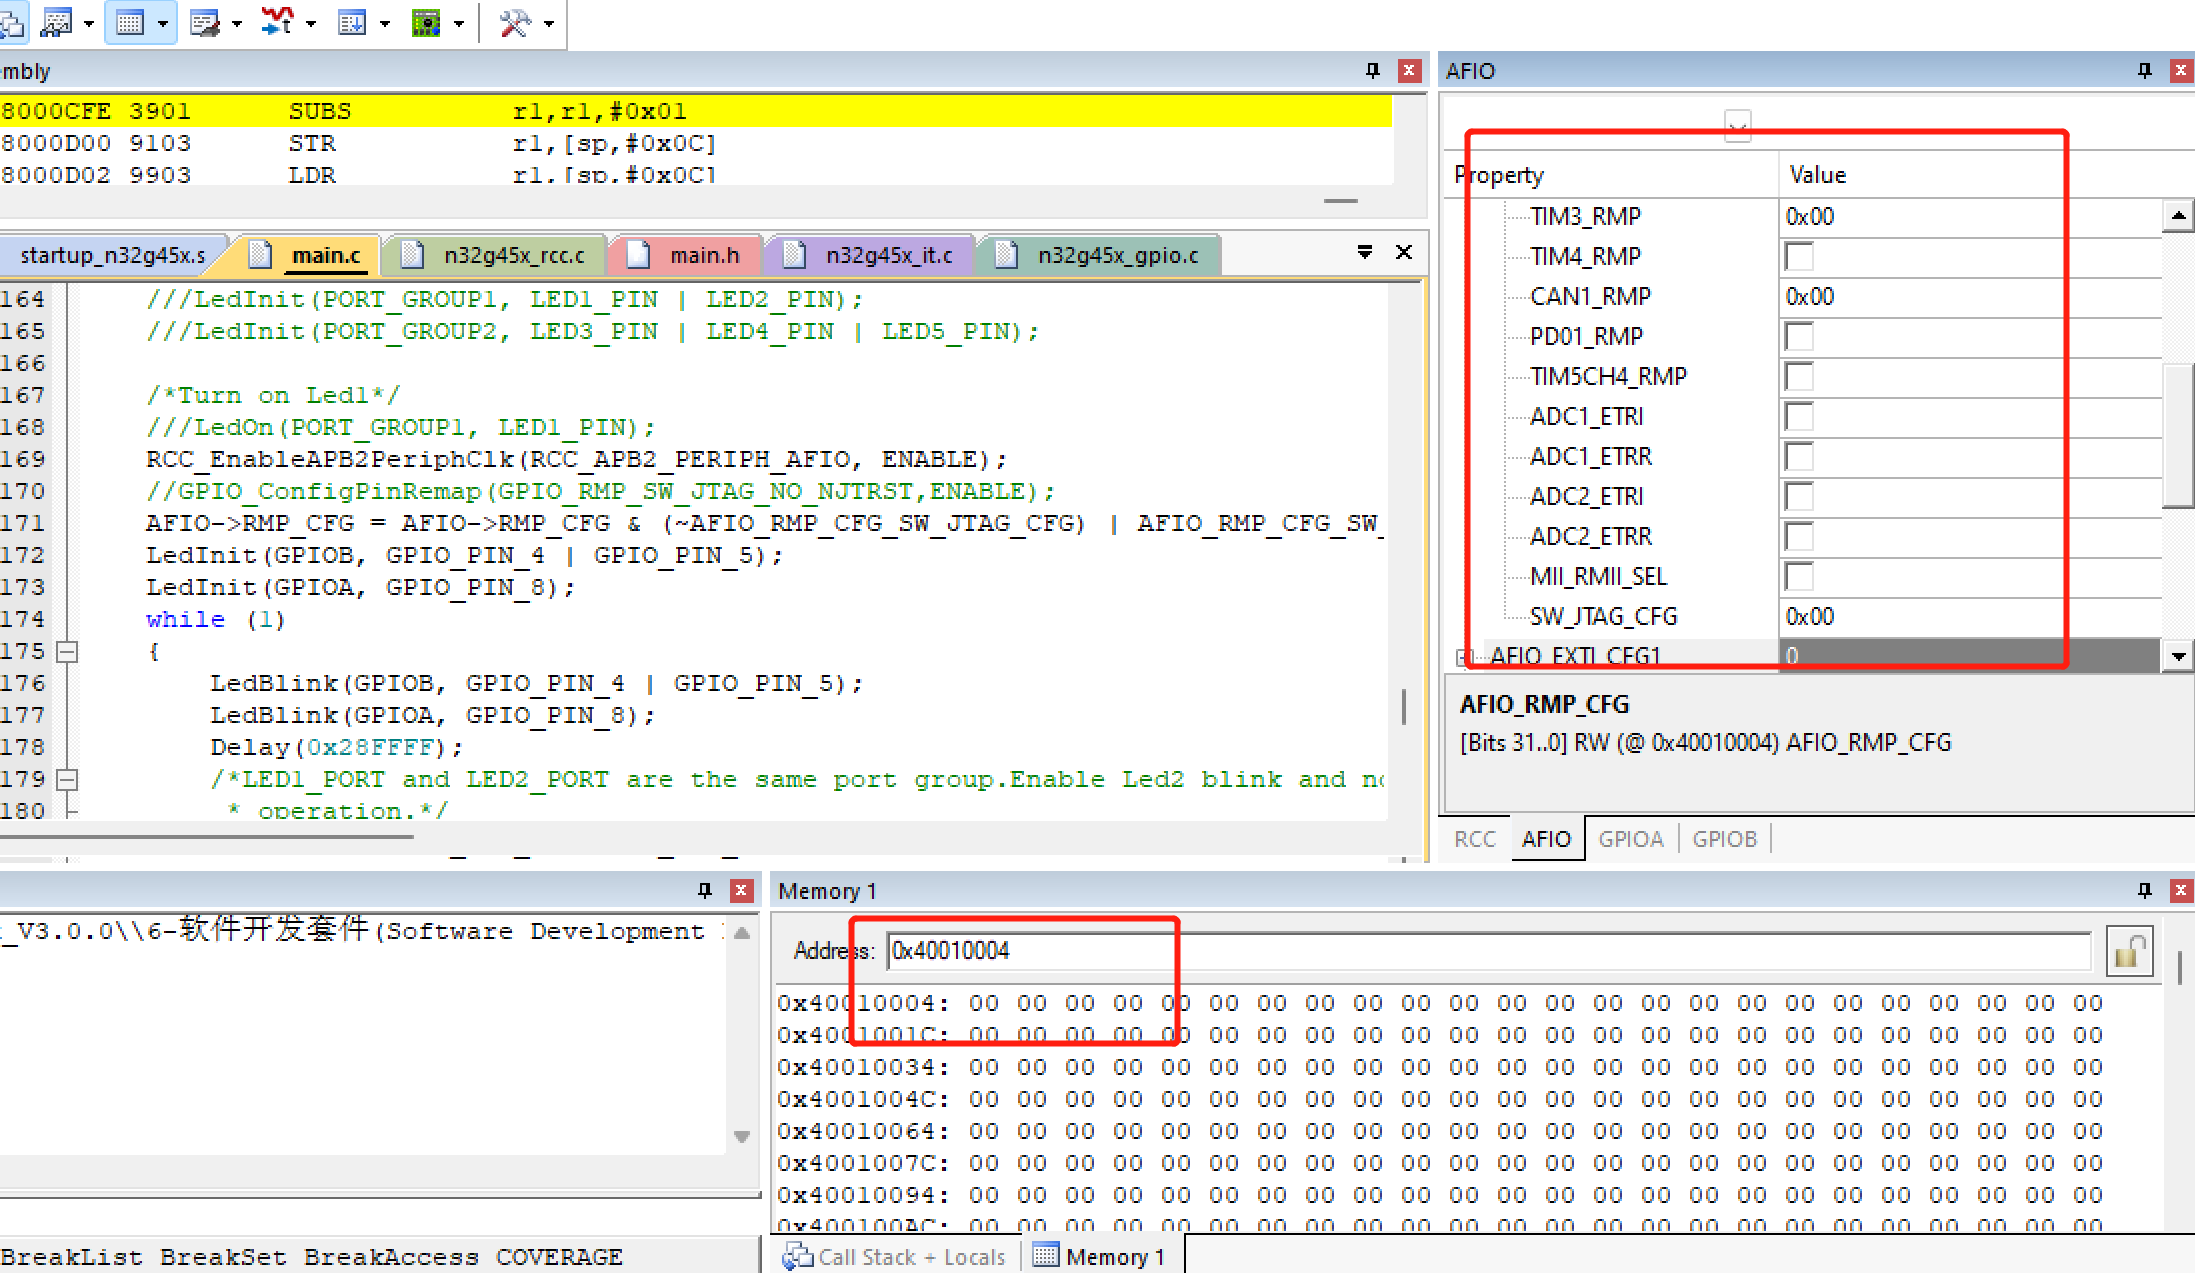Click the System Viewer green board icon
Image resolution: width=2195 pixels, height=1273 pixels.
tap(426, 22)
